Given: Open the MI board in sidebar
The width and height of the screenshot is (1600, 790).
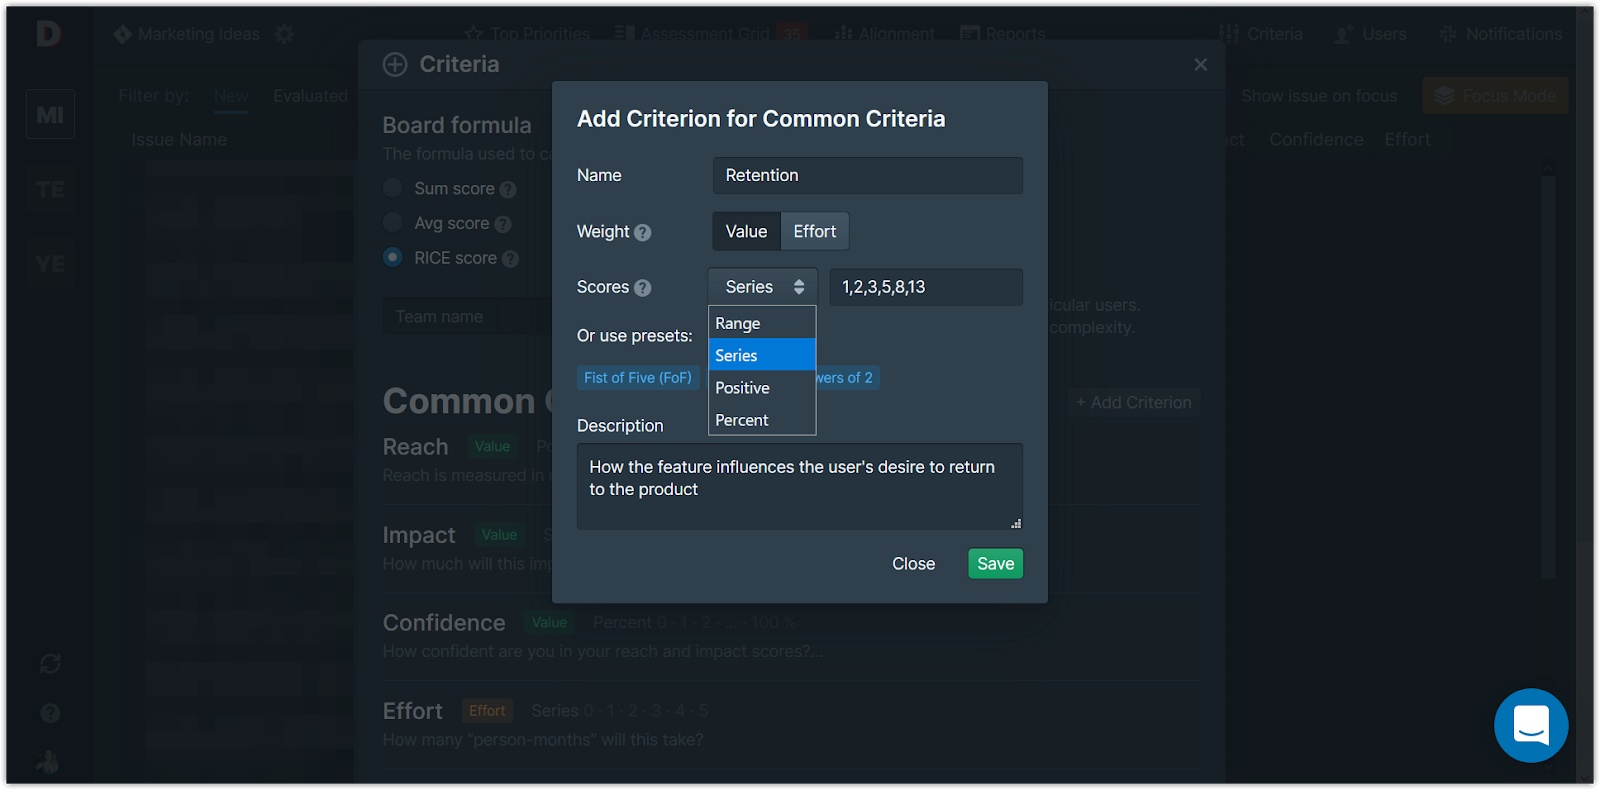Looking at the screenshot, I should pyautogui.click(x=50, y=115).
